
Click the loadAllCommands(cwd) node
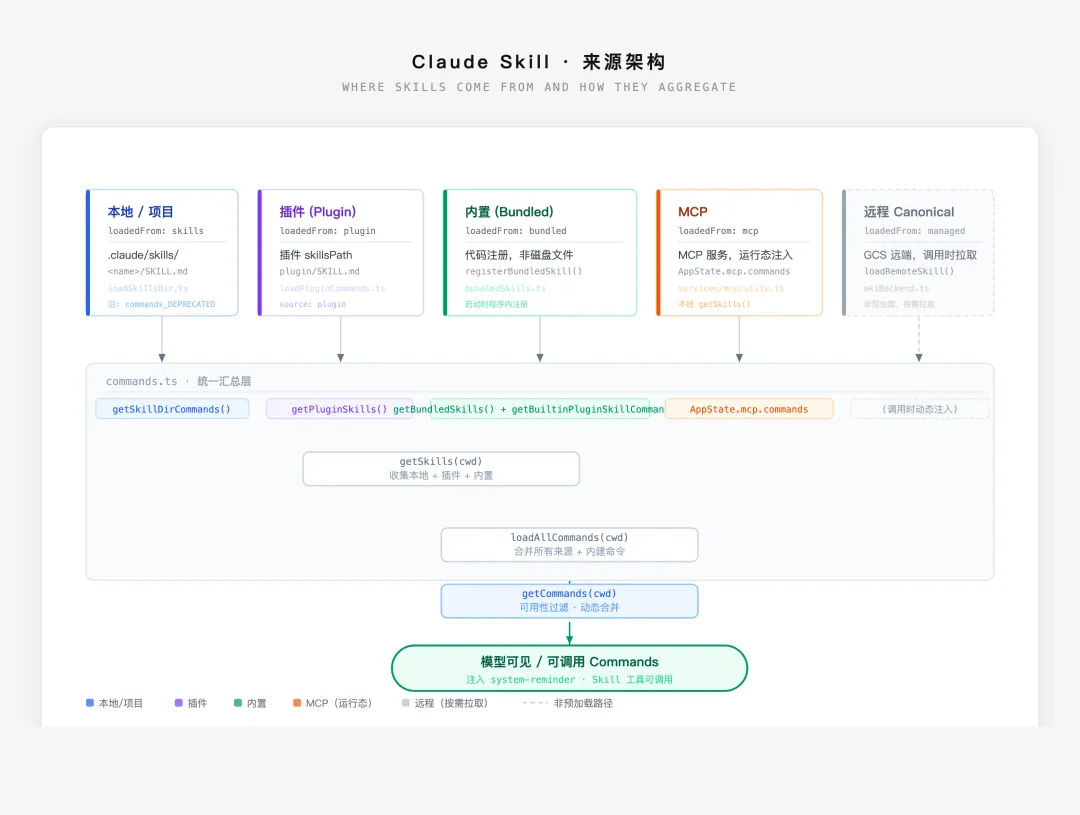(569, 544)
